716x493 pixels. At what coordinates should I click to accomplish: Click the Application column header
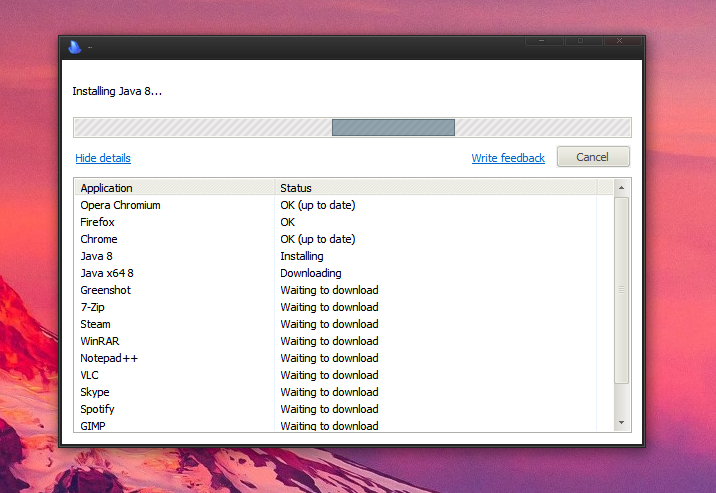[x=174, y=188]
